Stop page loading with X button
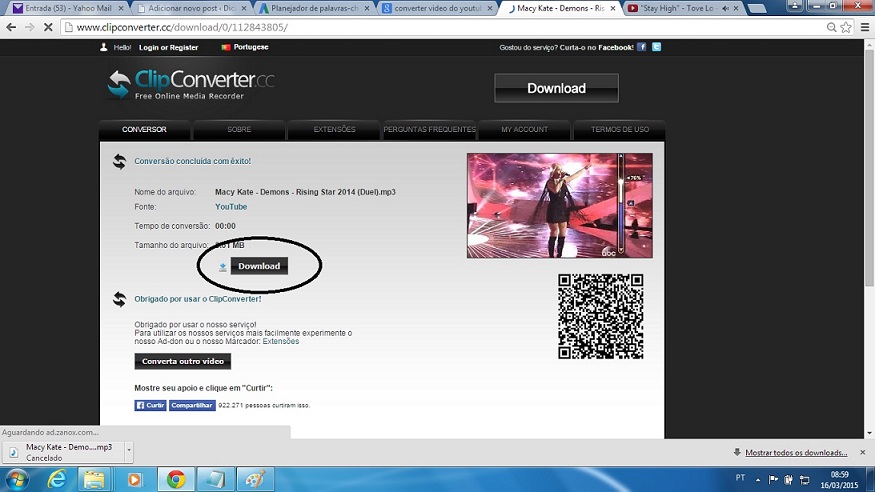This screenshot has width=875, height=492. click(x=48, y=27)
